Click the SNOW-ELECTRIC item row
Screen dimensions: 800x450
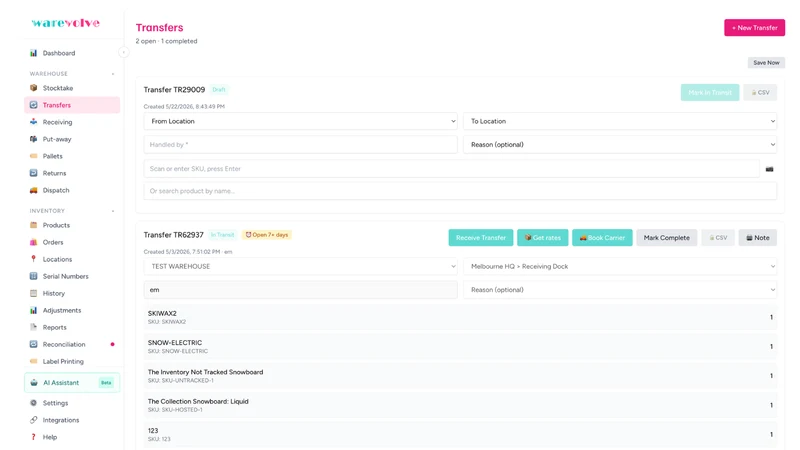(x=460, y=346)
